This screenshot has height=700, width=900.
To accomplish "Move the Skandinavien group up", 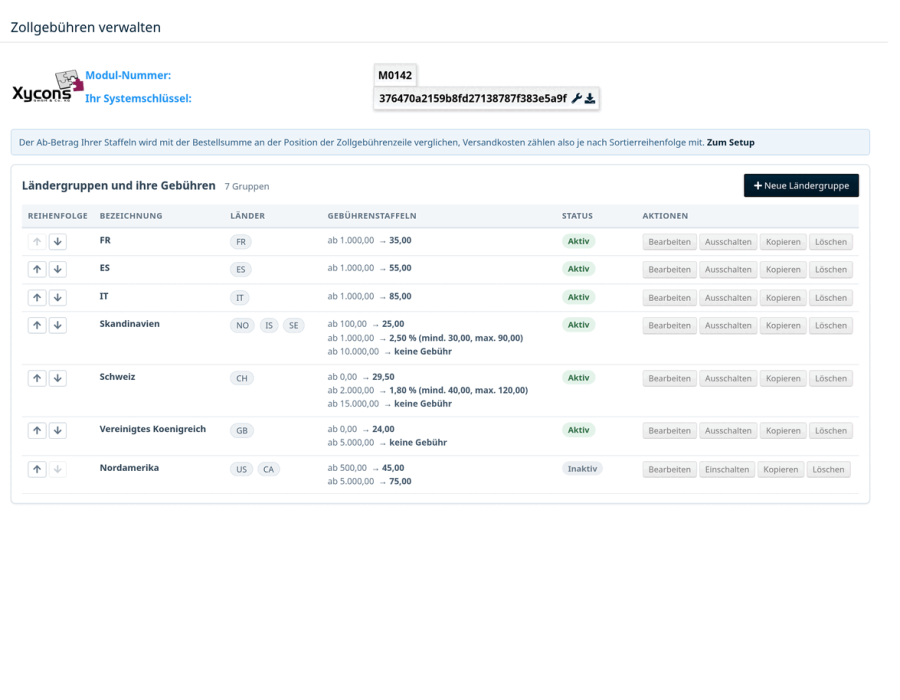I will click(37, 325).
